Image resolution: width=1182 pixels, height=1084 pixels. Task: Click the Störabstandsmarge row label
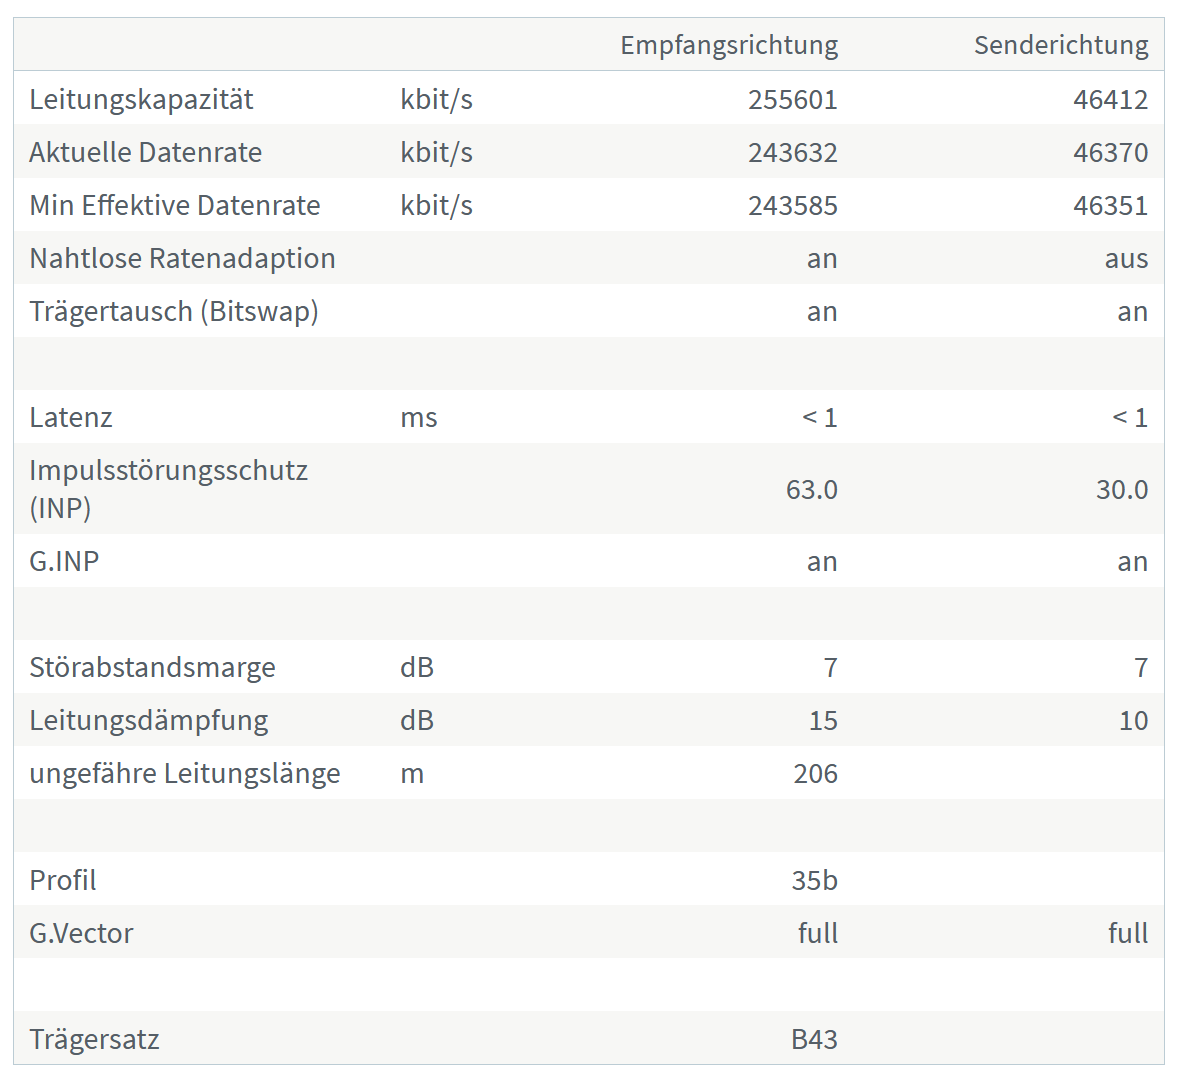tap(152, 667)
